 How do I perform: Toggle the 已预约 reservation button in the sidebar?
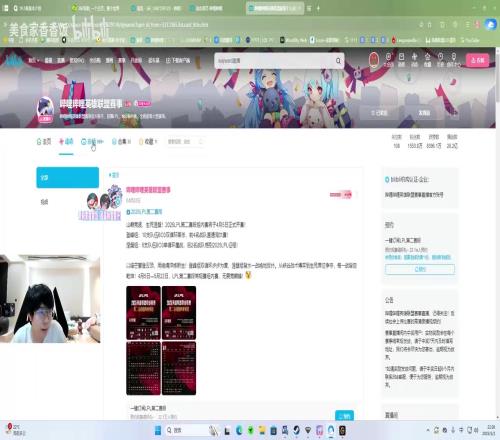tap(420, 269)
